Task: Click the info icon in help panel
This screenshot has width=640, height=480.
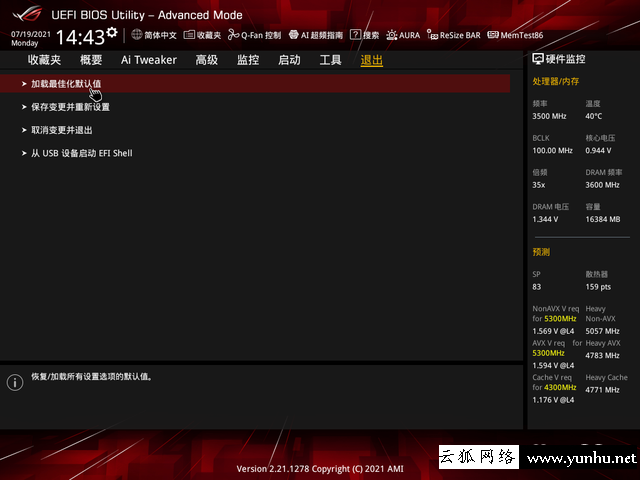Action: [15, 382]
